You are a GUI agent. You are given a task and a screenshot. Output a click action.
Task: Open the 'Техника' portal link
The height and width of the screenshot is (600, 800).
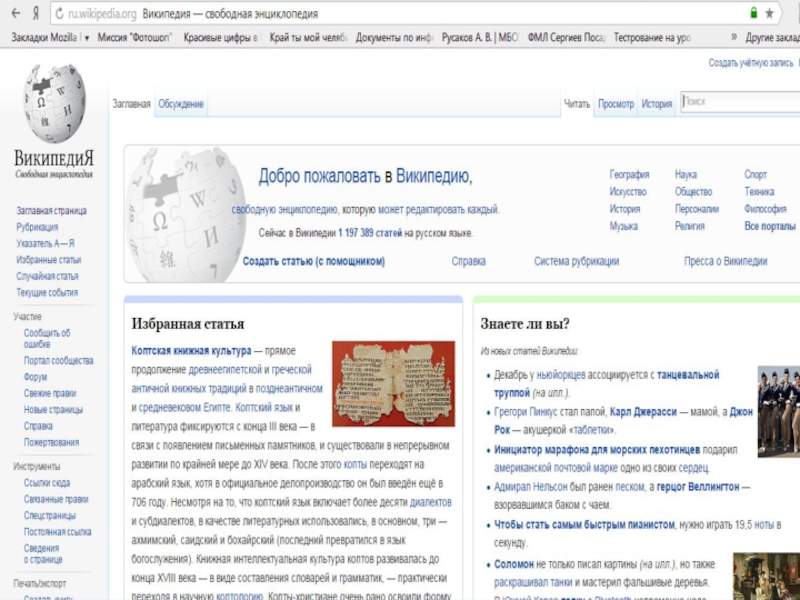[x=759, y=192]
